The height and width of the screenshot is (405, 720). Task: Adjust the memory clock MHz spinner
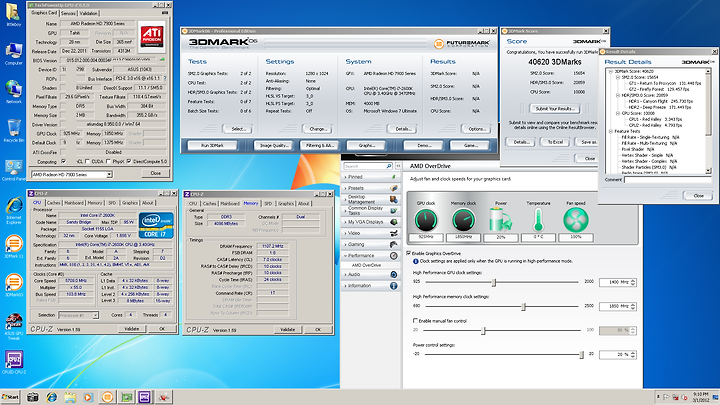click(x=633, y=306)
